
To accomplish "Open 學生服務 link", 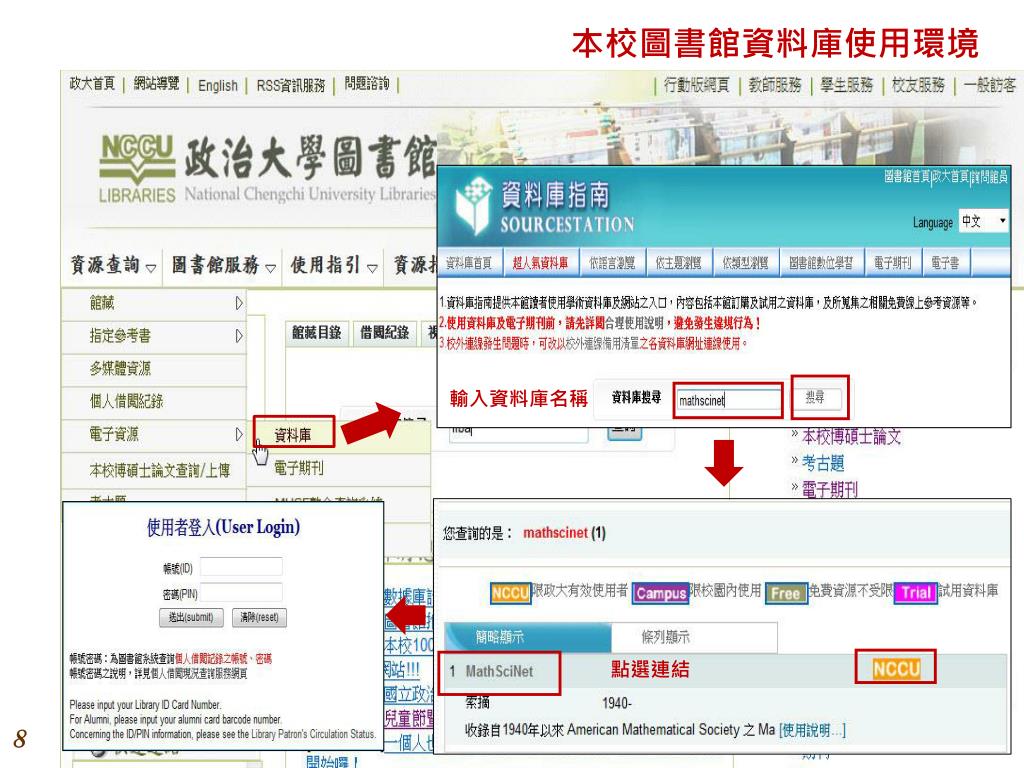I will (846, 85).
